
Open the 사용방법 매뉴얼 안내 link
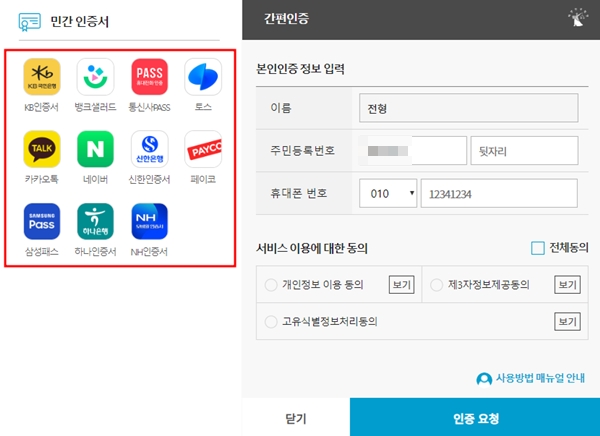click(540, 378)
